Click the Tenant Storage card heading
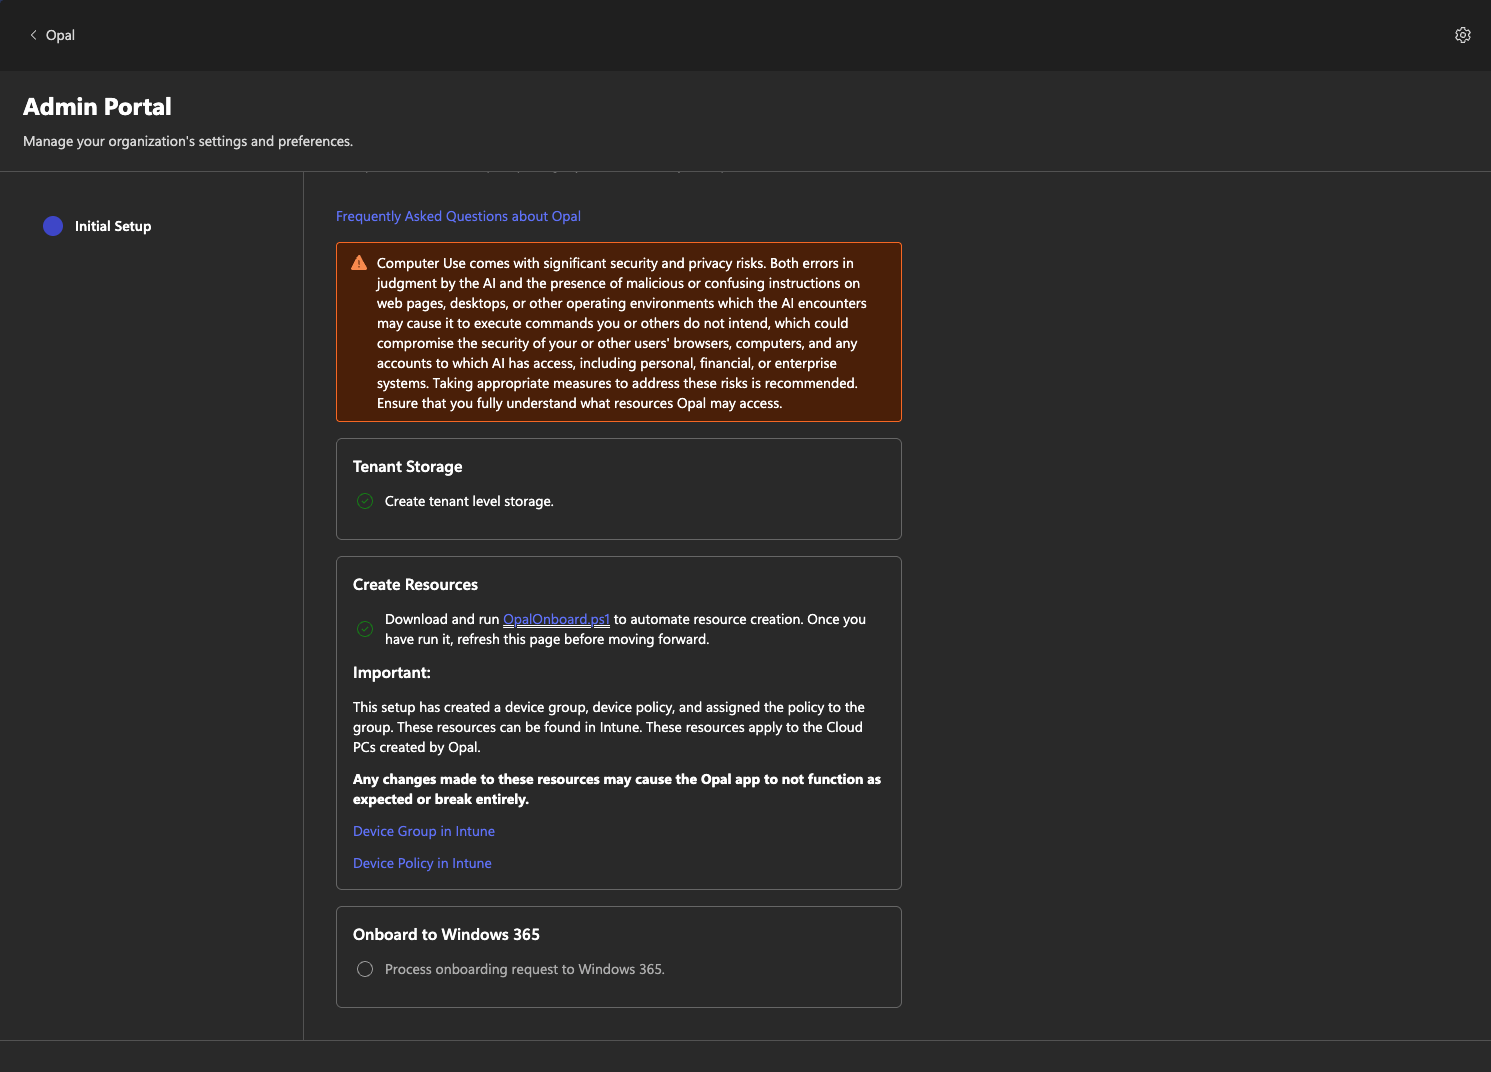This screenshot has height=1072, width=1491. coord(407,467)
